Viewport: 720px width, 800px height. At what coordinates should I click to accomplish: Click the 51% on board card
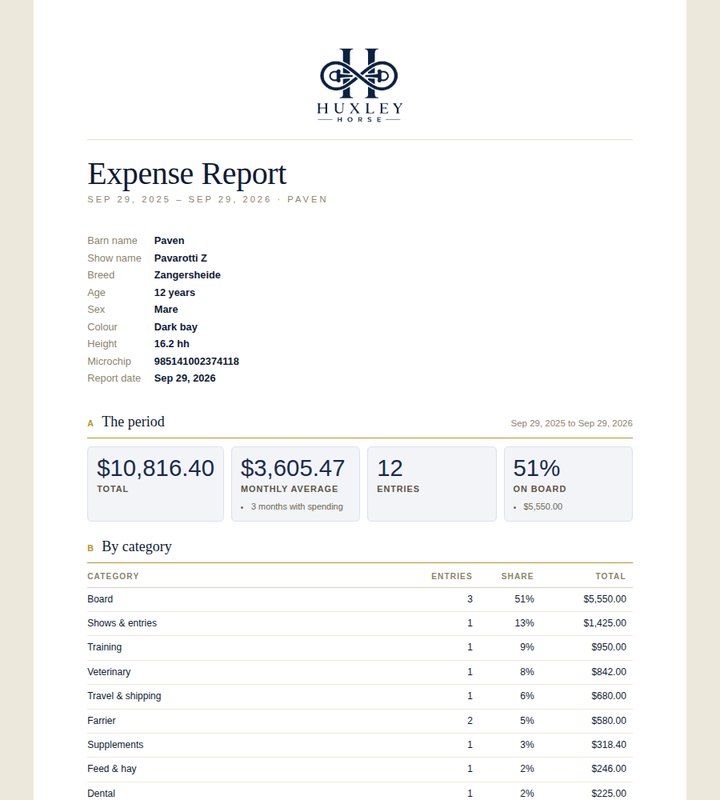[x=568, y=484]
